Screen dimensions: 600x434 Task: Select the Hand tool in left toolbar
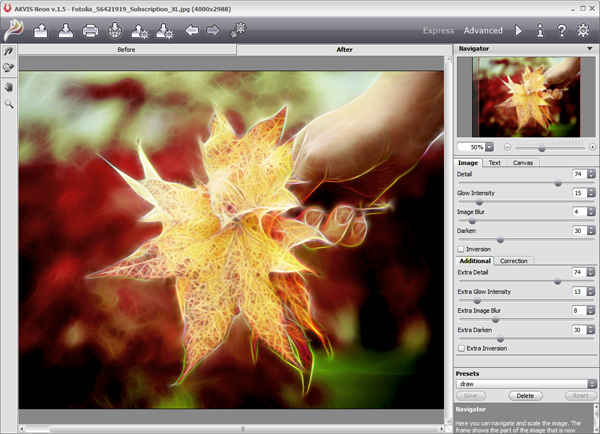tap(9, 86)
